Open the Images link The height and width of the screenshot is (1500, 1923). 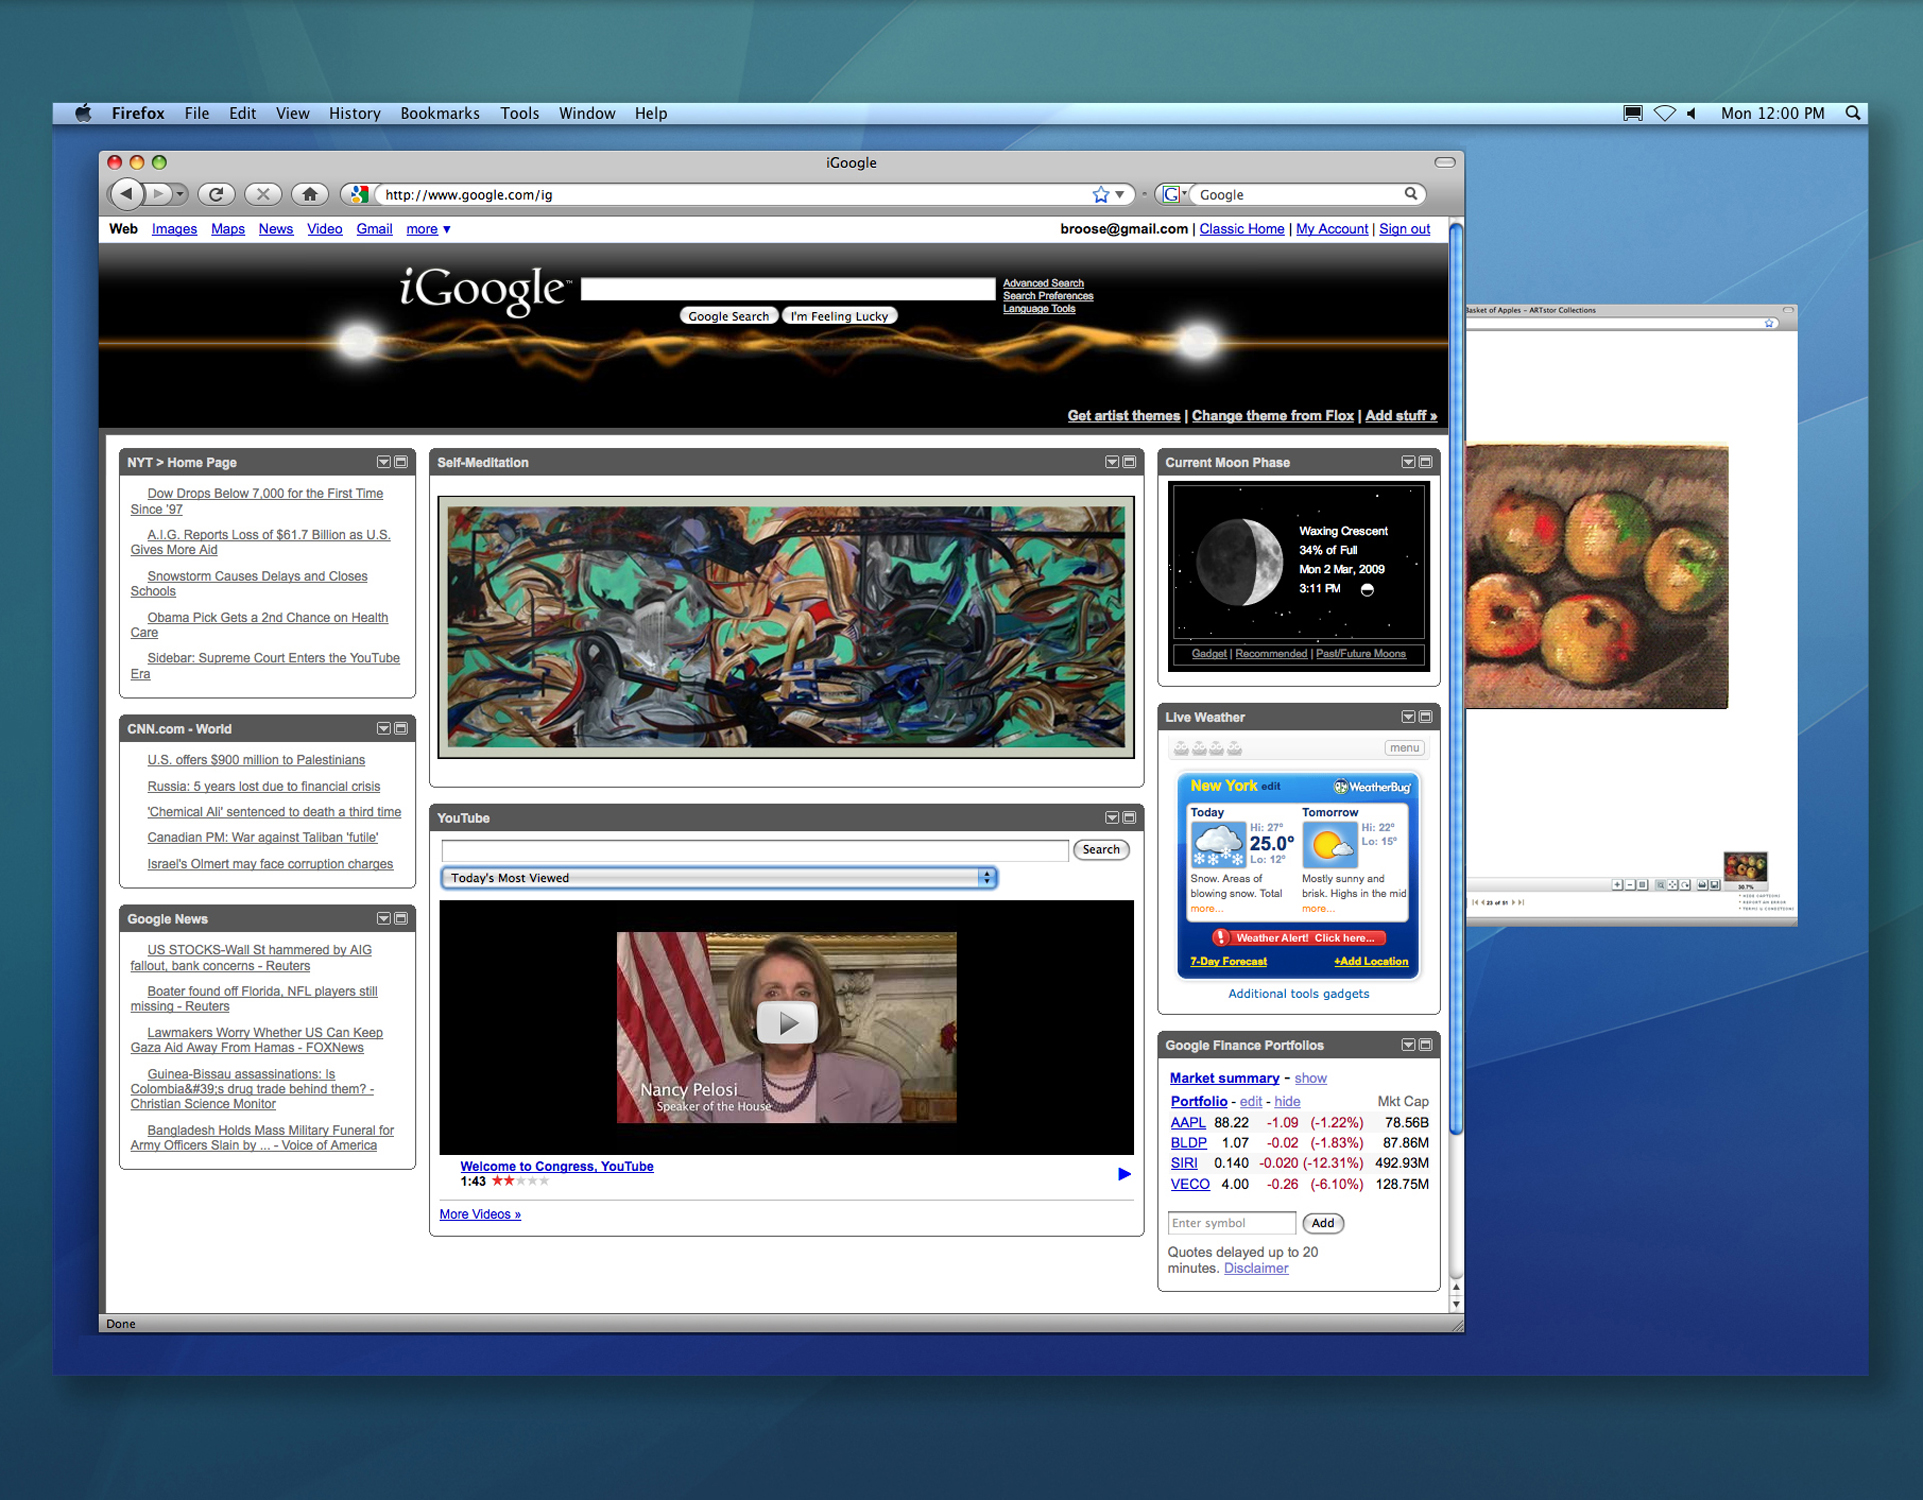174,229
